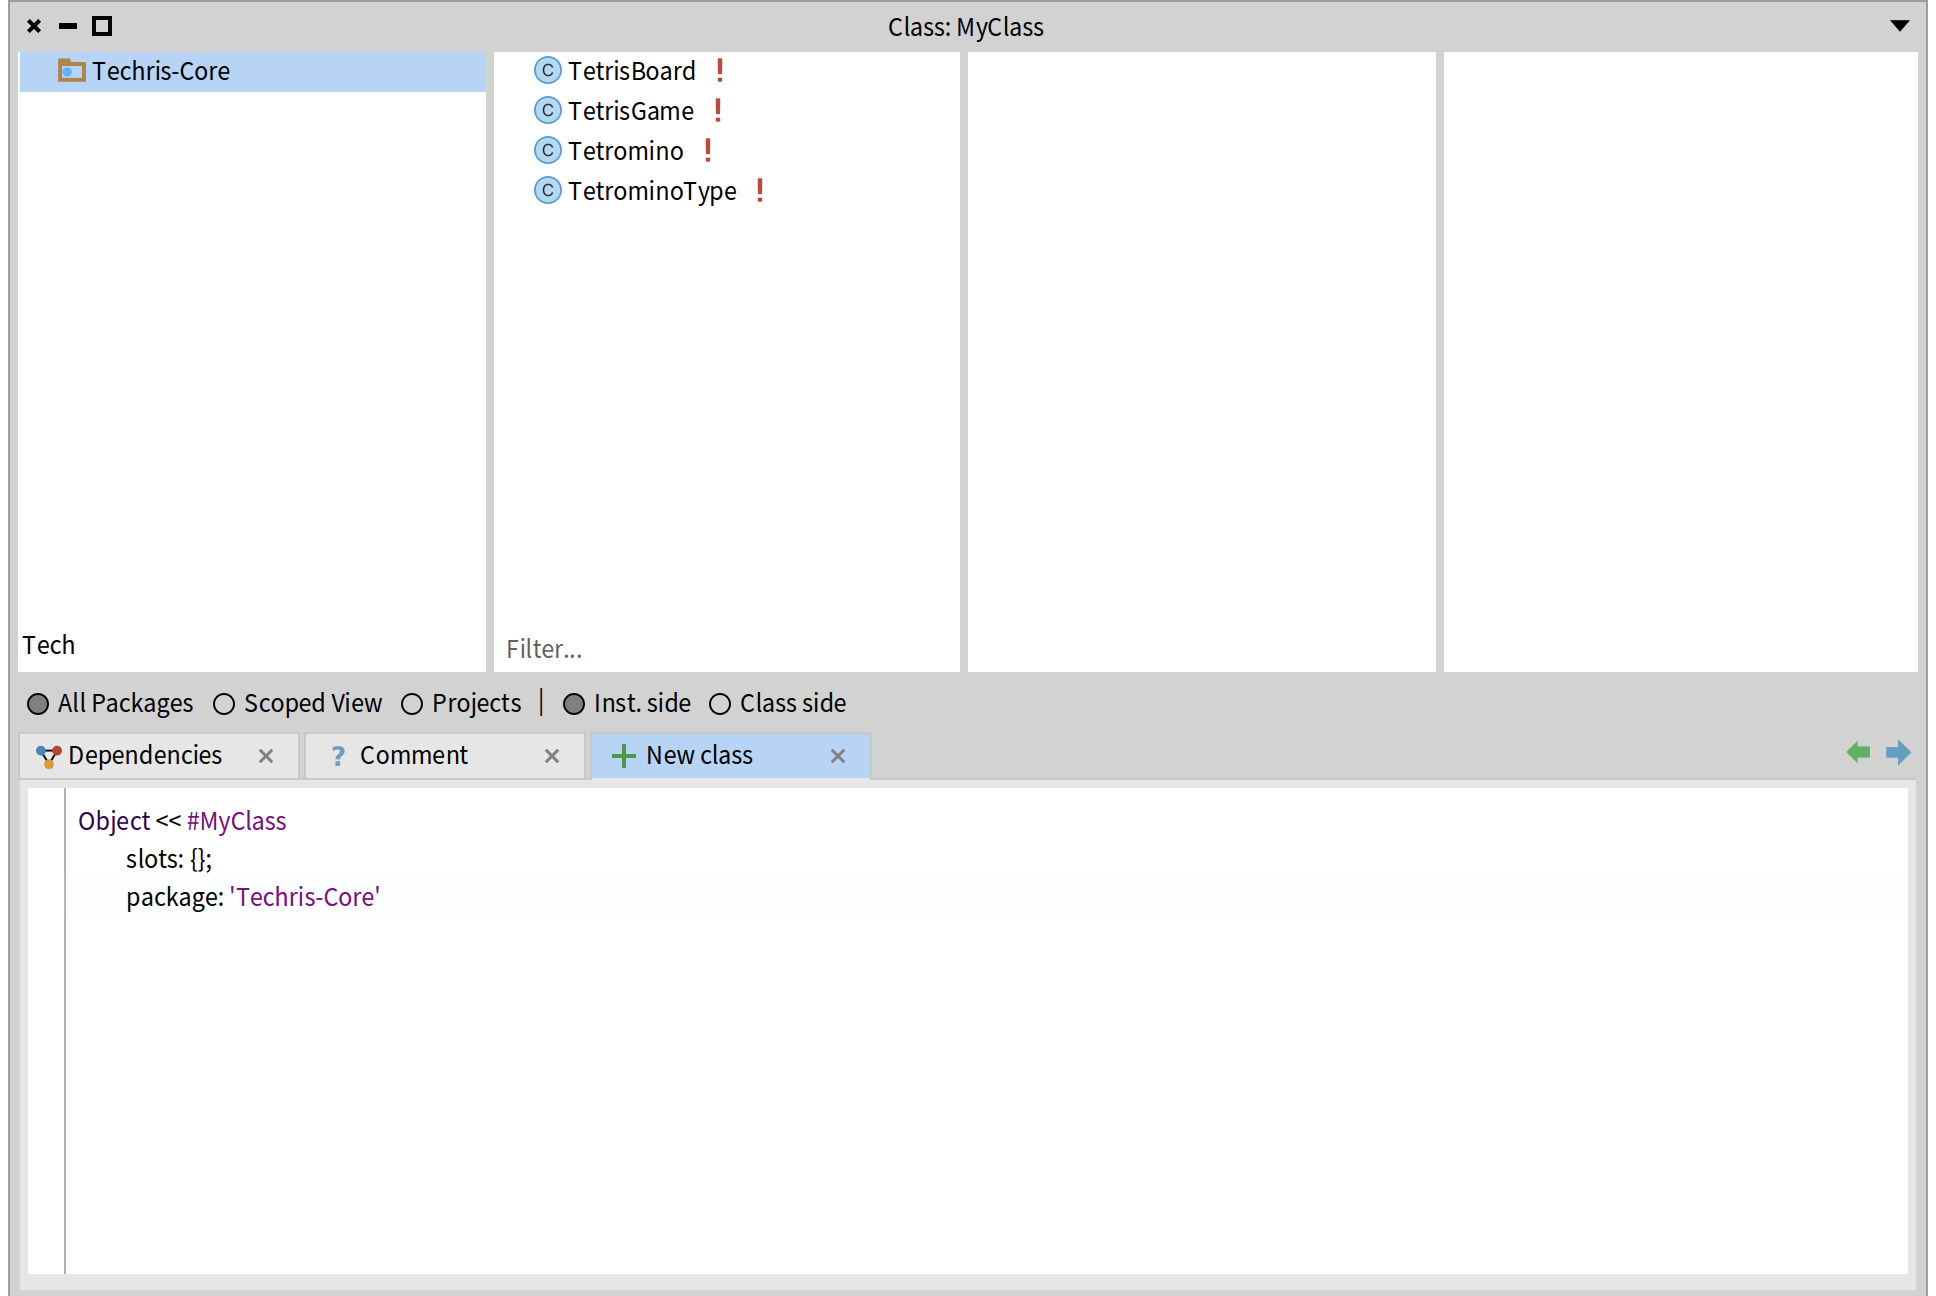The image size is (1936, 1296).
Task: Navigate back with green left arrow
Action: [1858, 753]
